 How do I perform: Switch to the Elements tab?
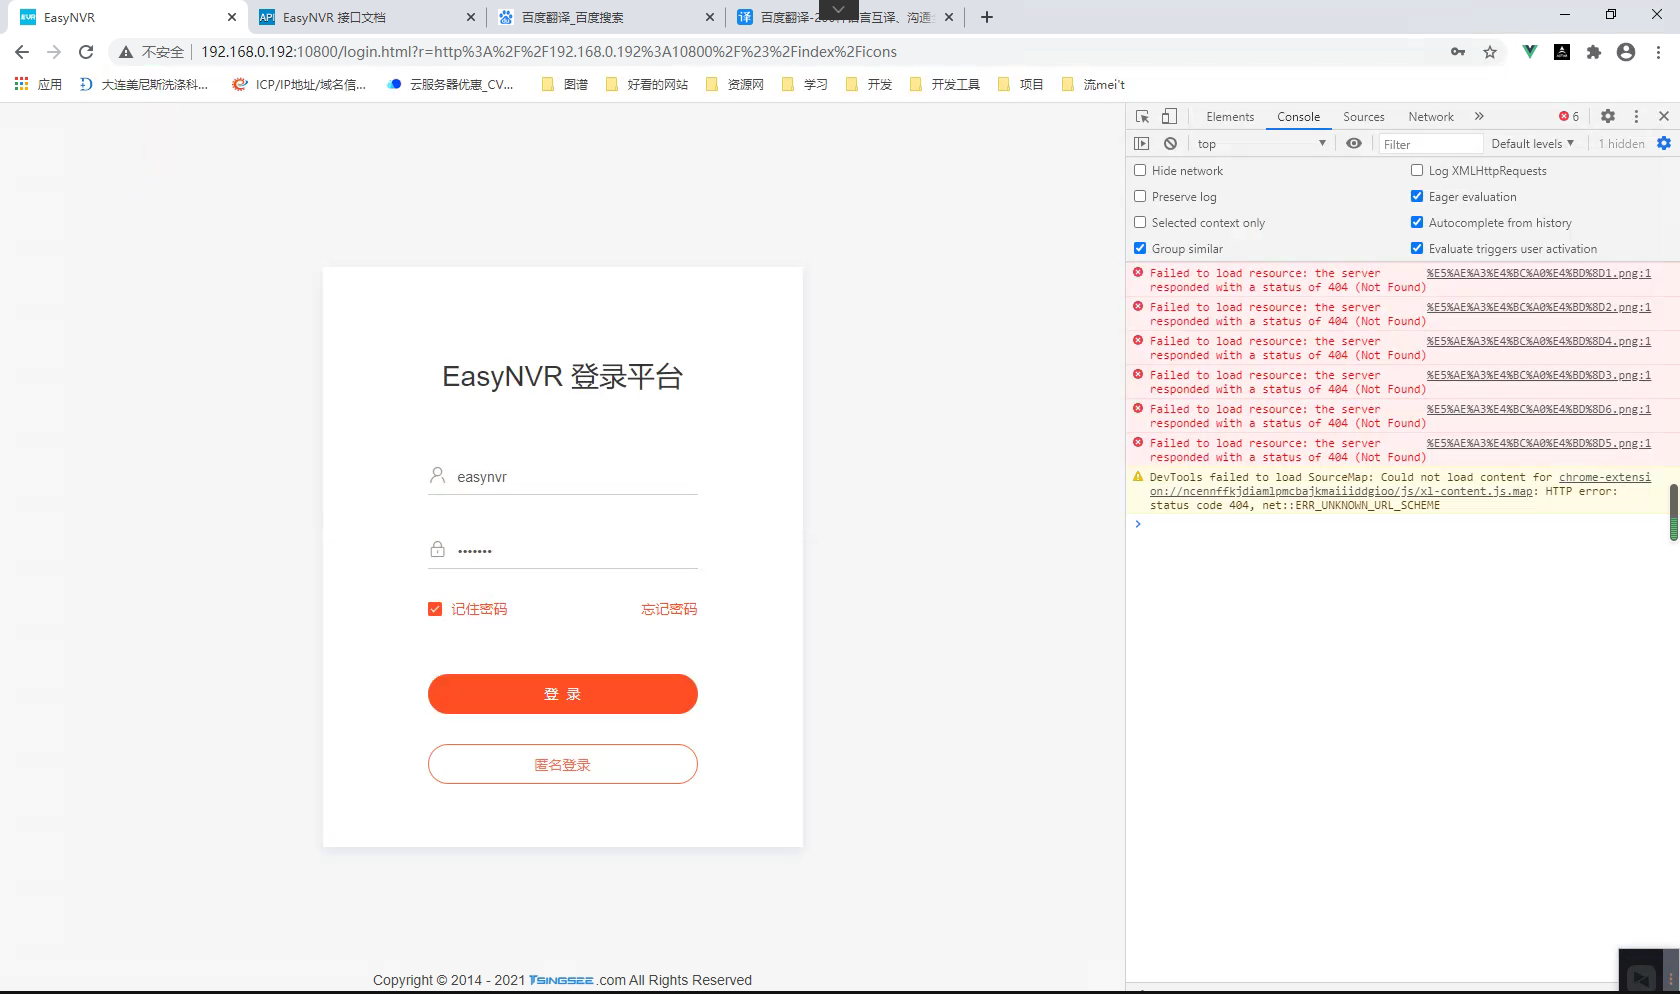pos(1230,116)
